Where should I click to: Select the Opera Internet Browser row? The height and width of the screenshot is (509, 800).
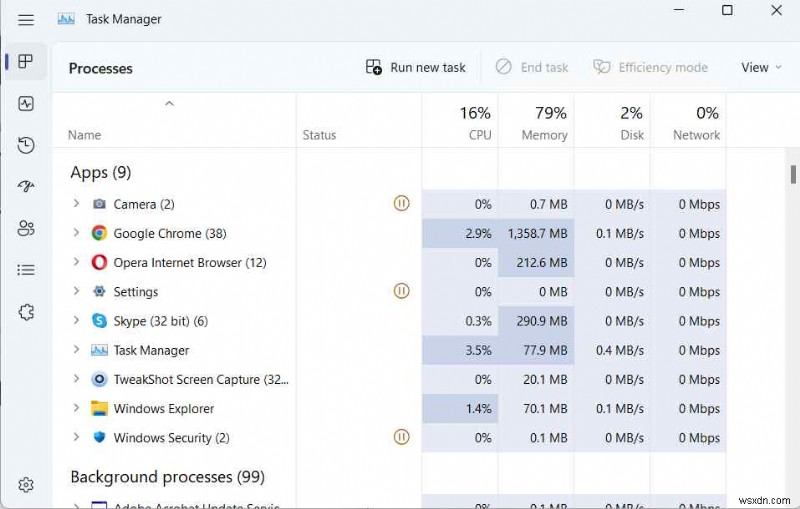tap(190, 262)
